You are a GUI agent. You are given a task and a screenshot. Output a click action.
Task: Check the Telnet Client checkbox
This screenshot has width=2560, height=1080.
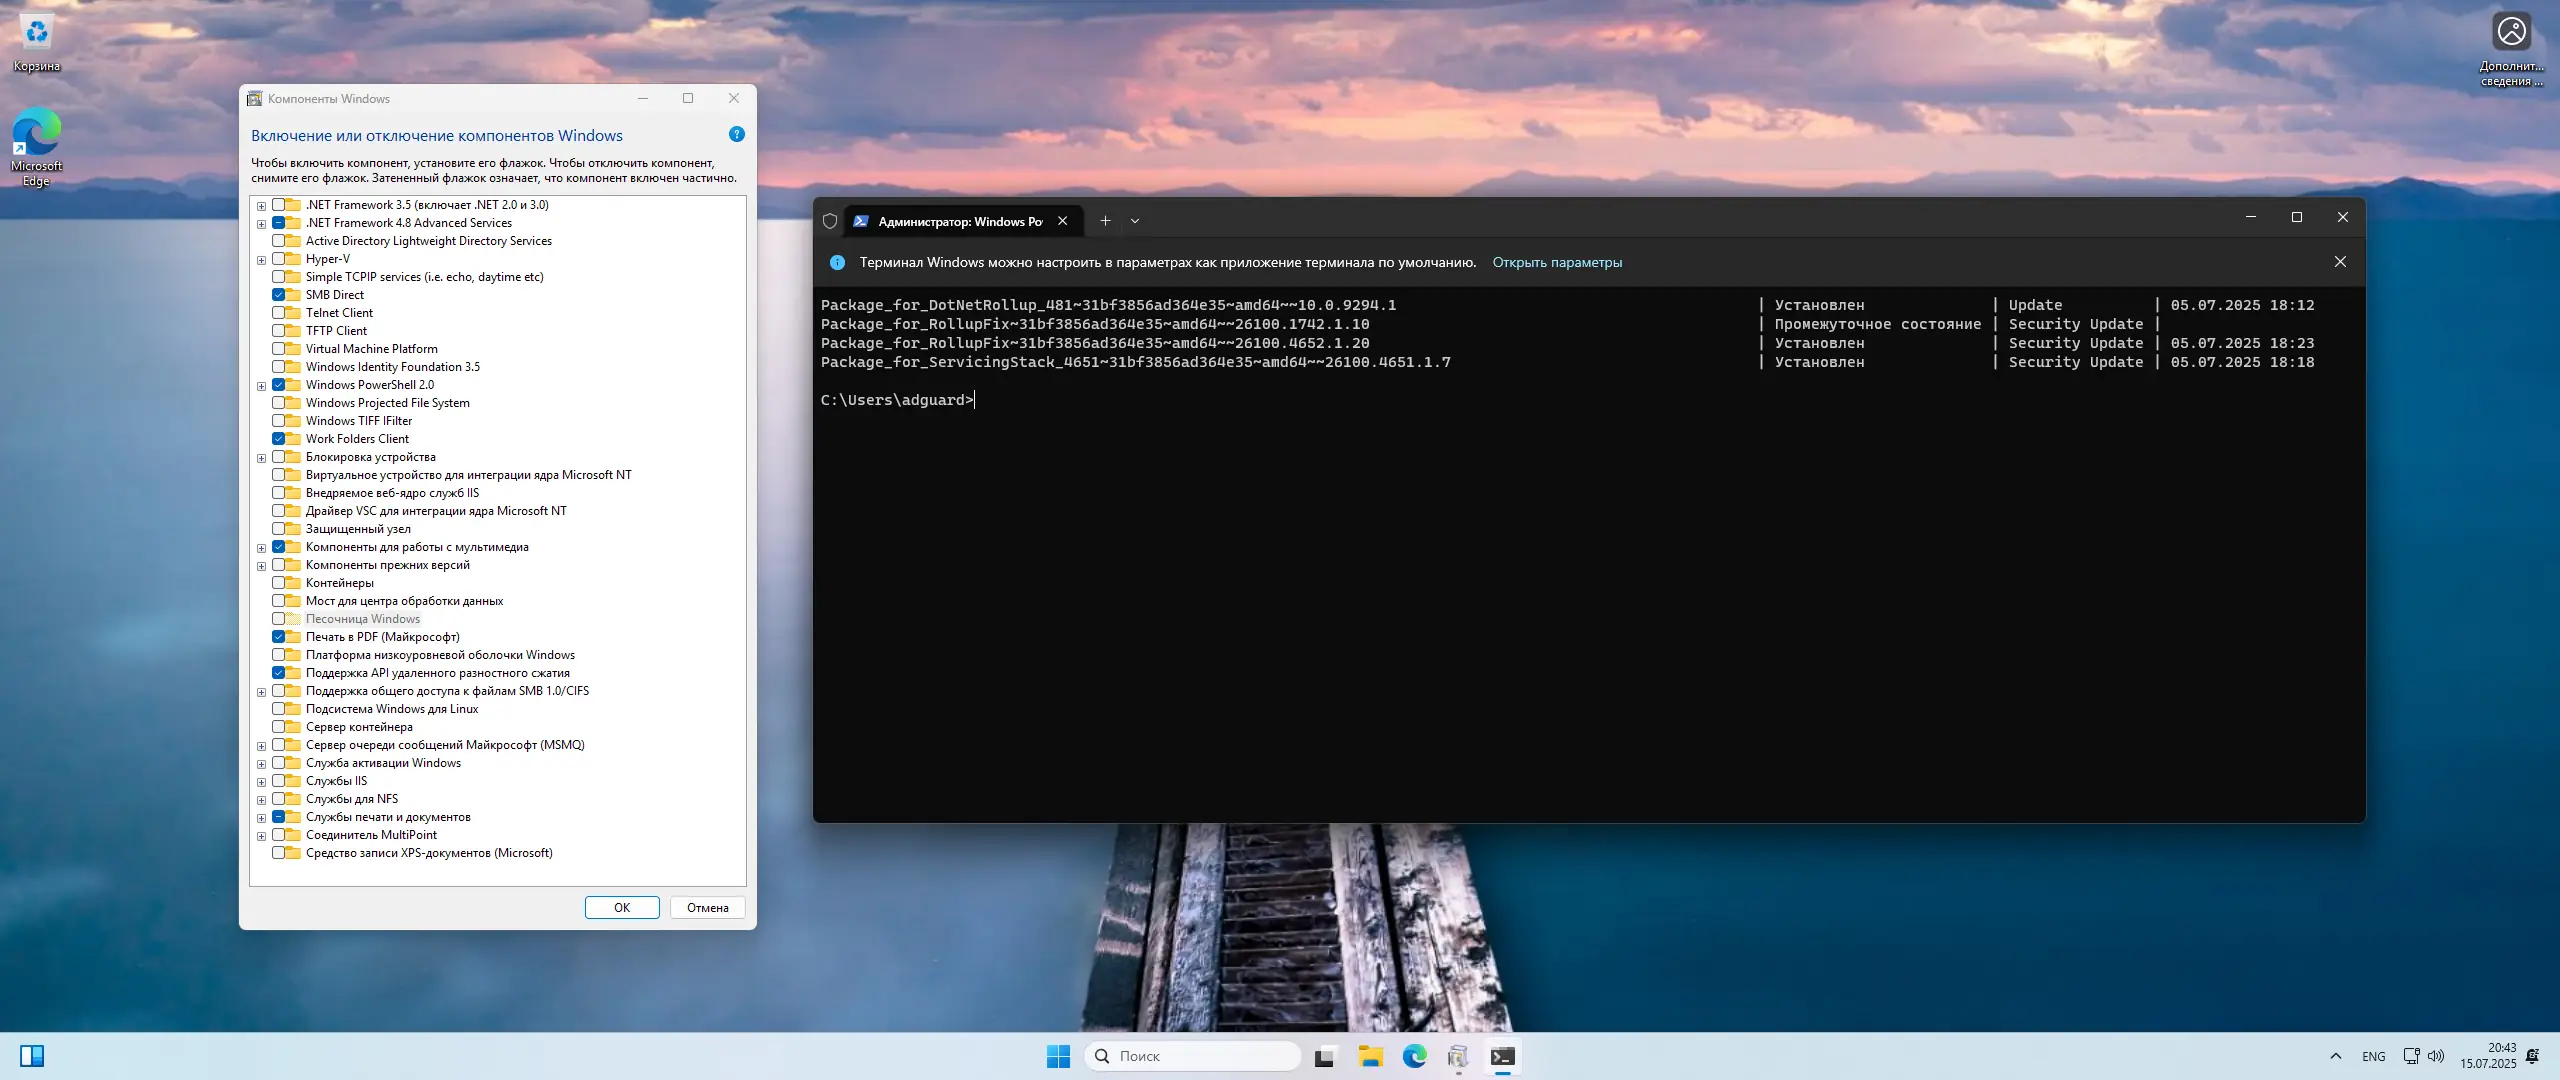click(x=279, y=313)
